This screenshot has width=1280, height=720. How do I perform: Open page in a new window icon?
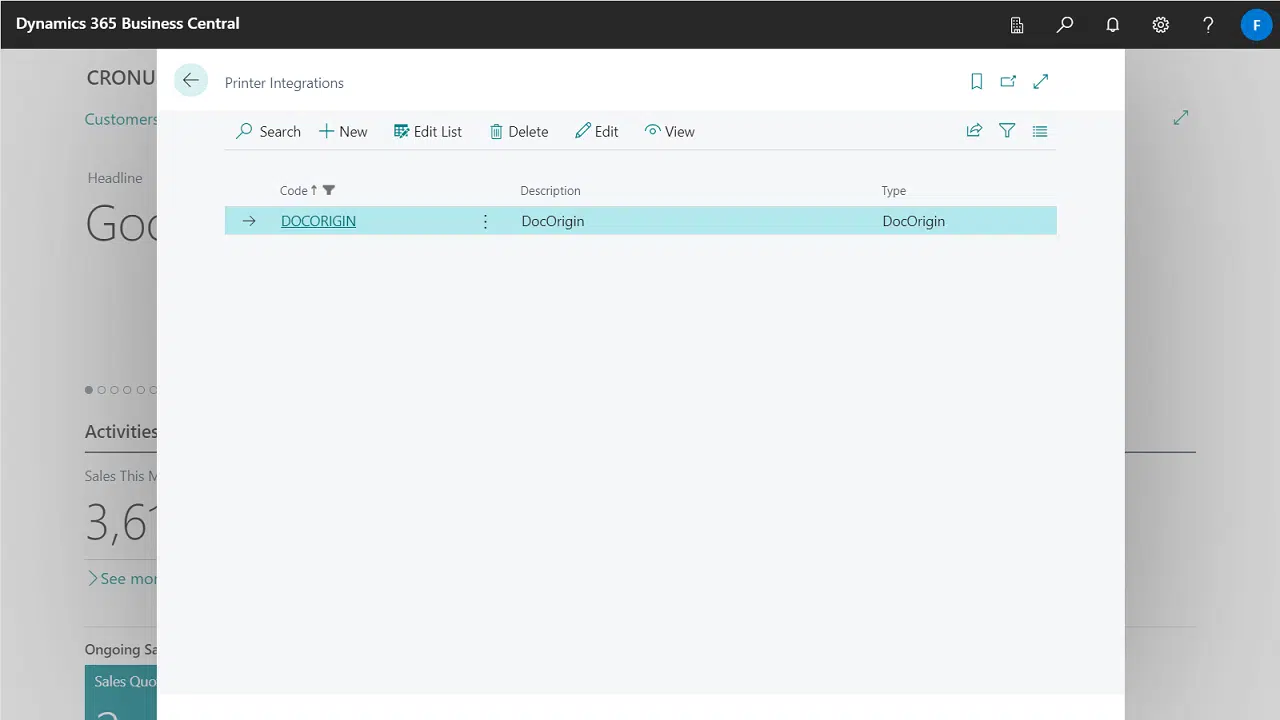[x=1008, y=81]
